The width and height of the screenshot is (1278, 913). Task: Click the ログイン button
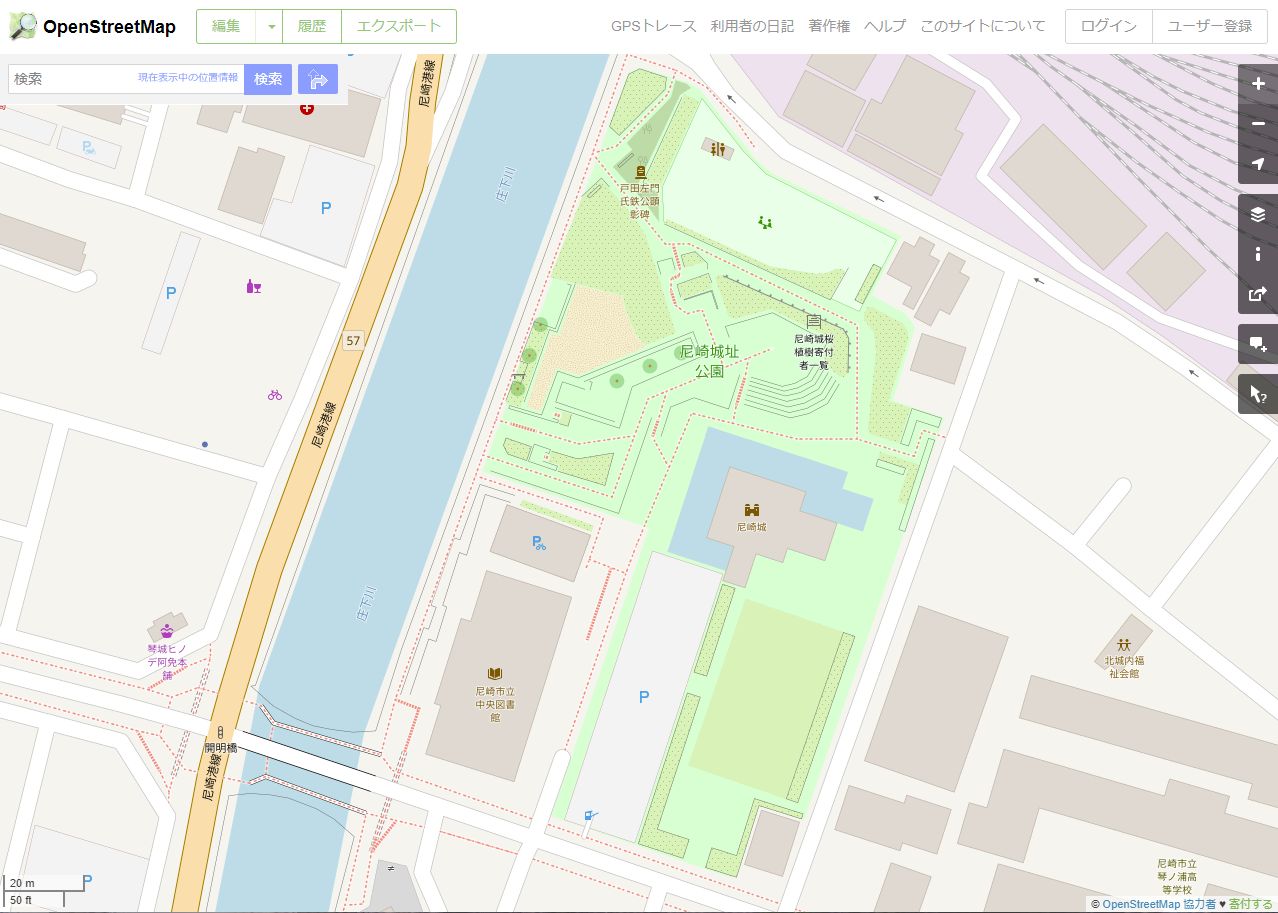click(x=1109, y=27)
